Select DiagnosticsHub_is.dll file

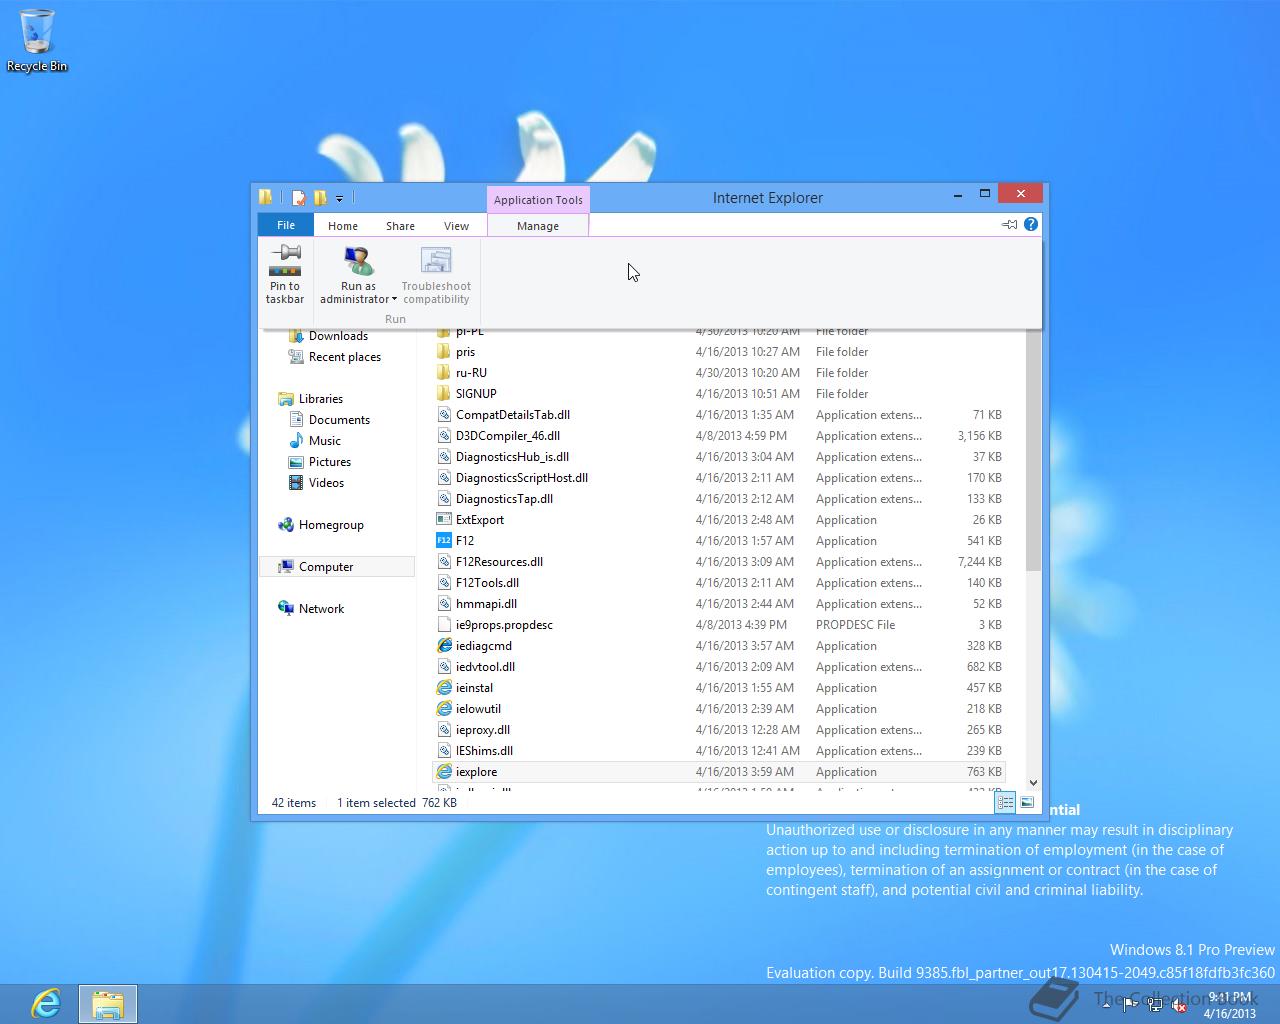718,457
